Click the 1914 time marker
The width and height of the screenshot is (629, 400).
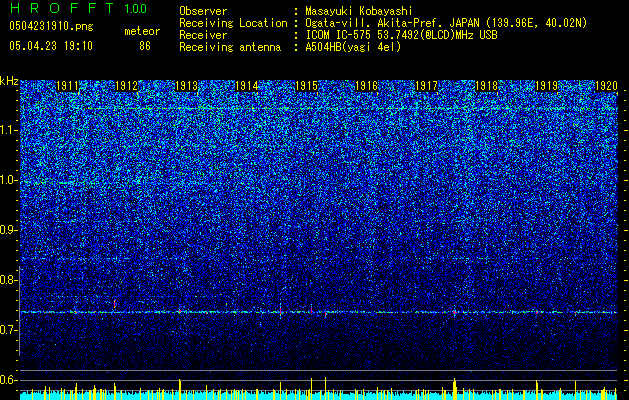pyautogui.click(x=246, y=86)
